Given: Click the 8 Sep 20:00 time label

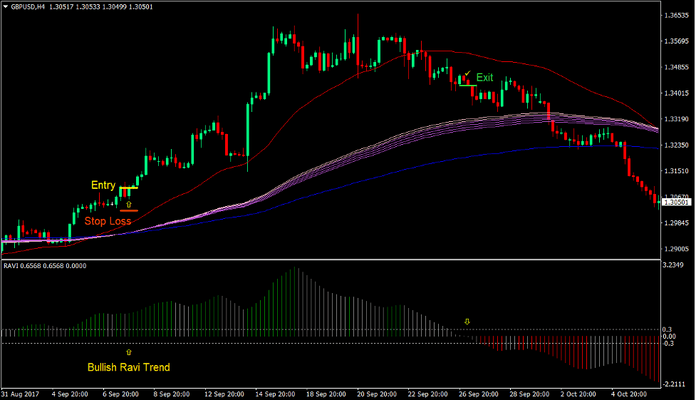Looking at the screenshot, I should [172, 394].
